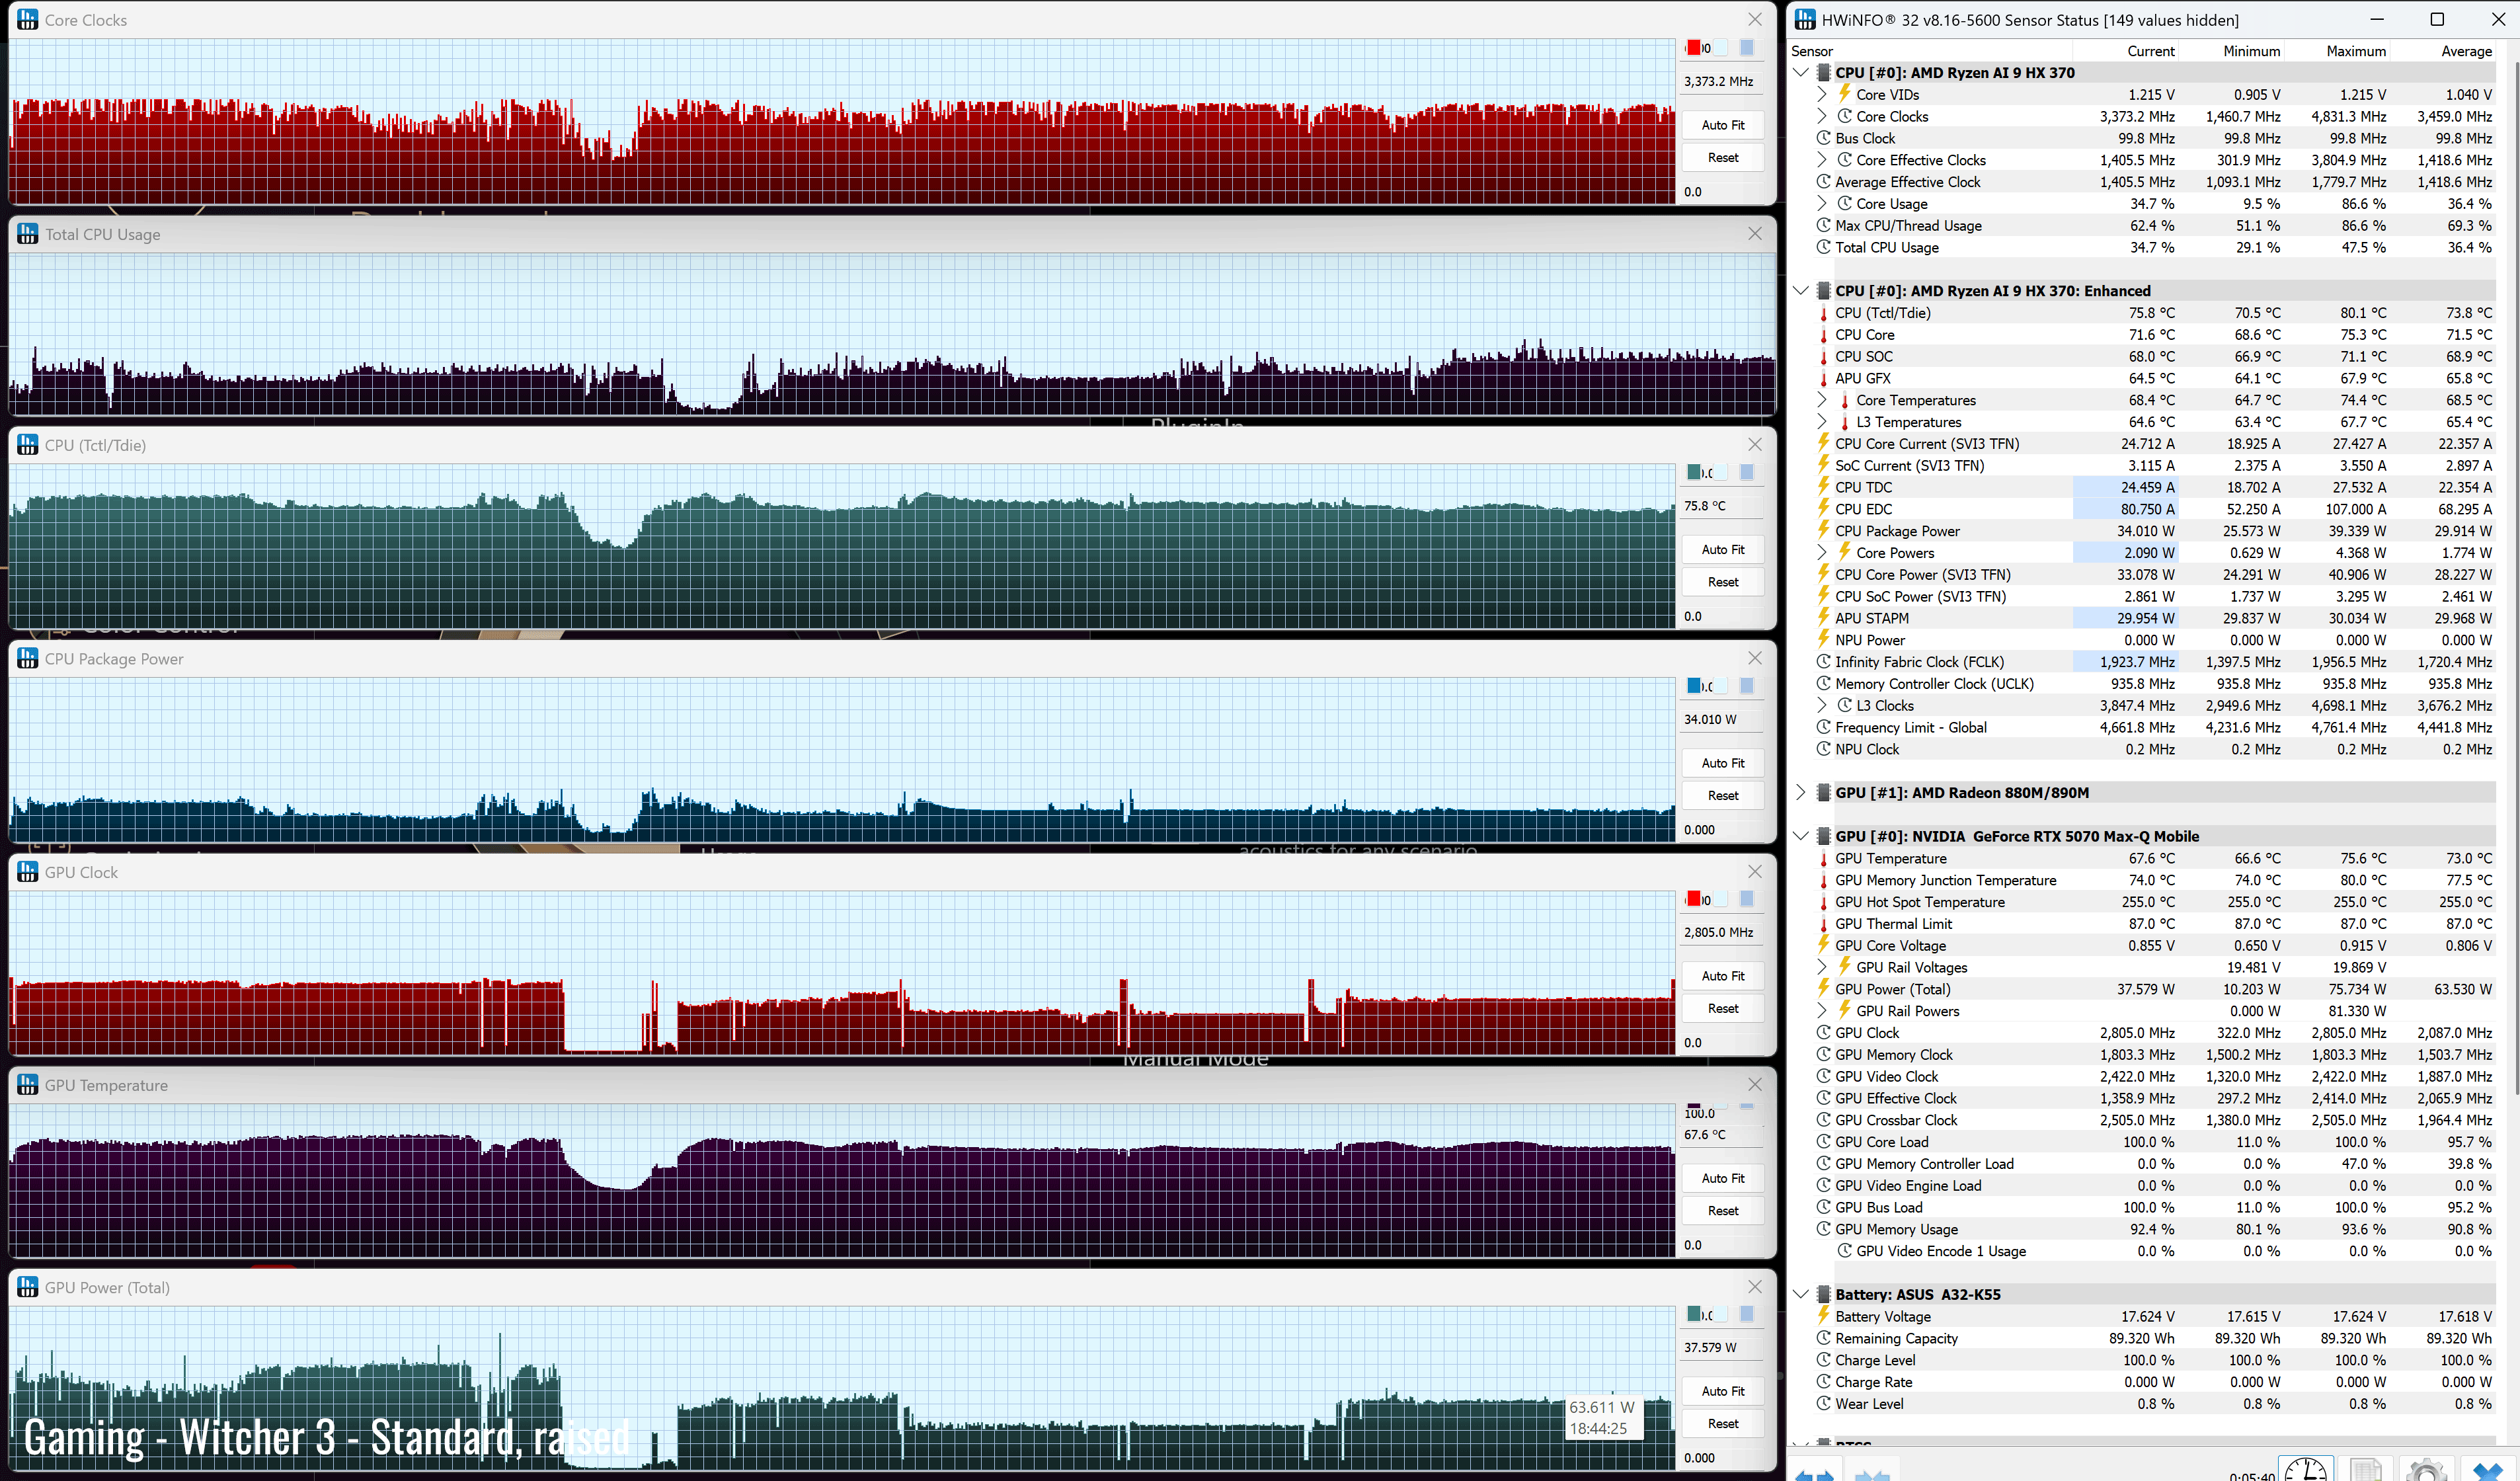This screenshot has height=1481, width=2520.
Task: Click Reset in the GPU Temperature graph
Action: (x=1723, y=1210)
